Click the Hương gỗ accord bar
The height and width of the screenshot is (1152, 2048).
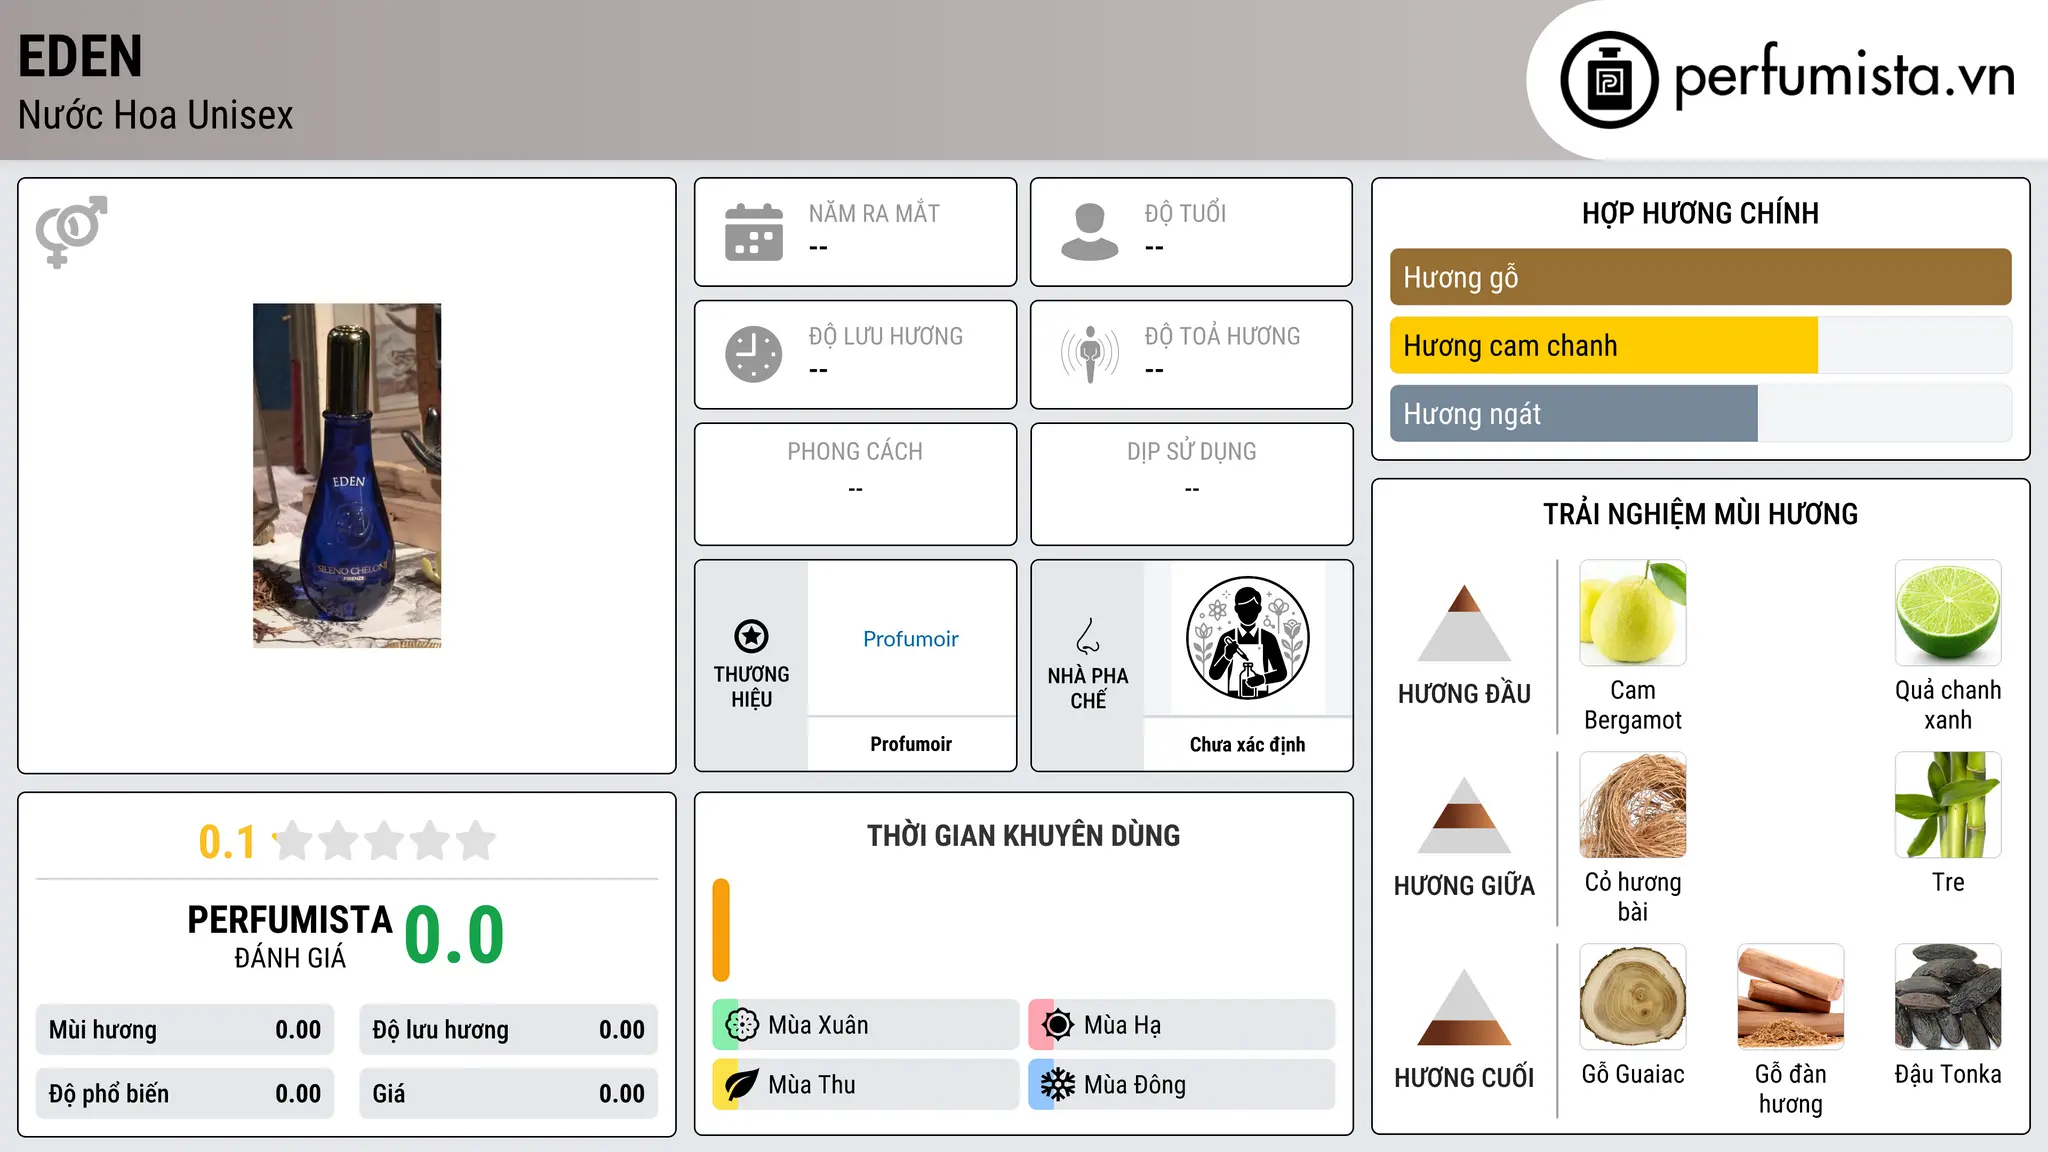(x=1700, y=277)
